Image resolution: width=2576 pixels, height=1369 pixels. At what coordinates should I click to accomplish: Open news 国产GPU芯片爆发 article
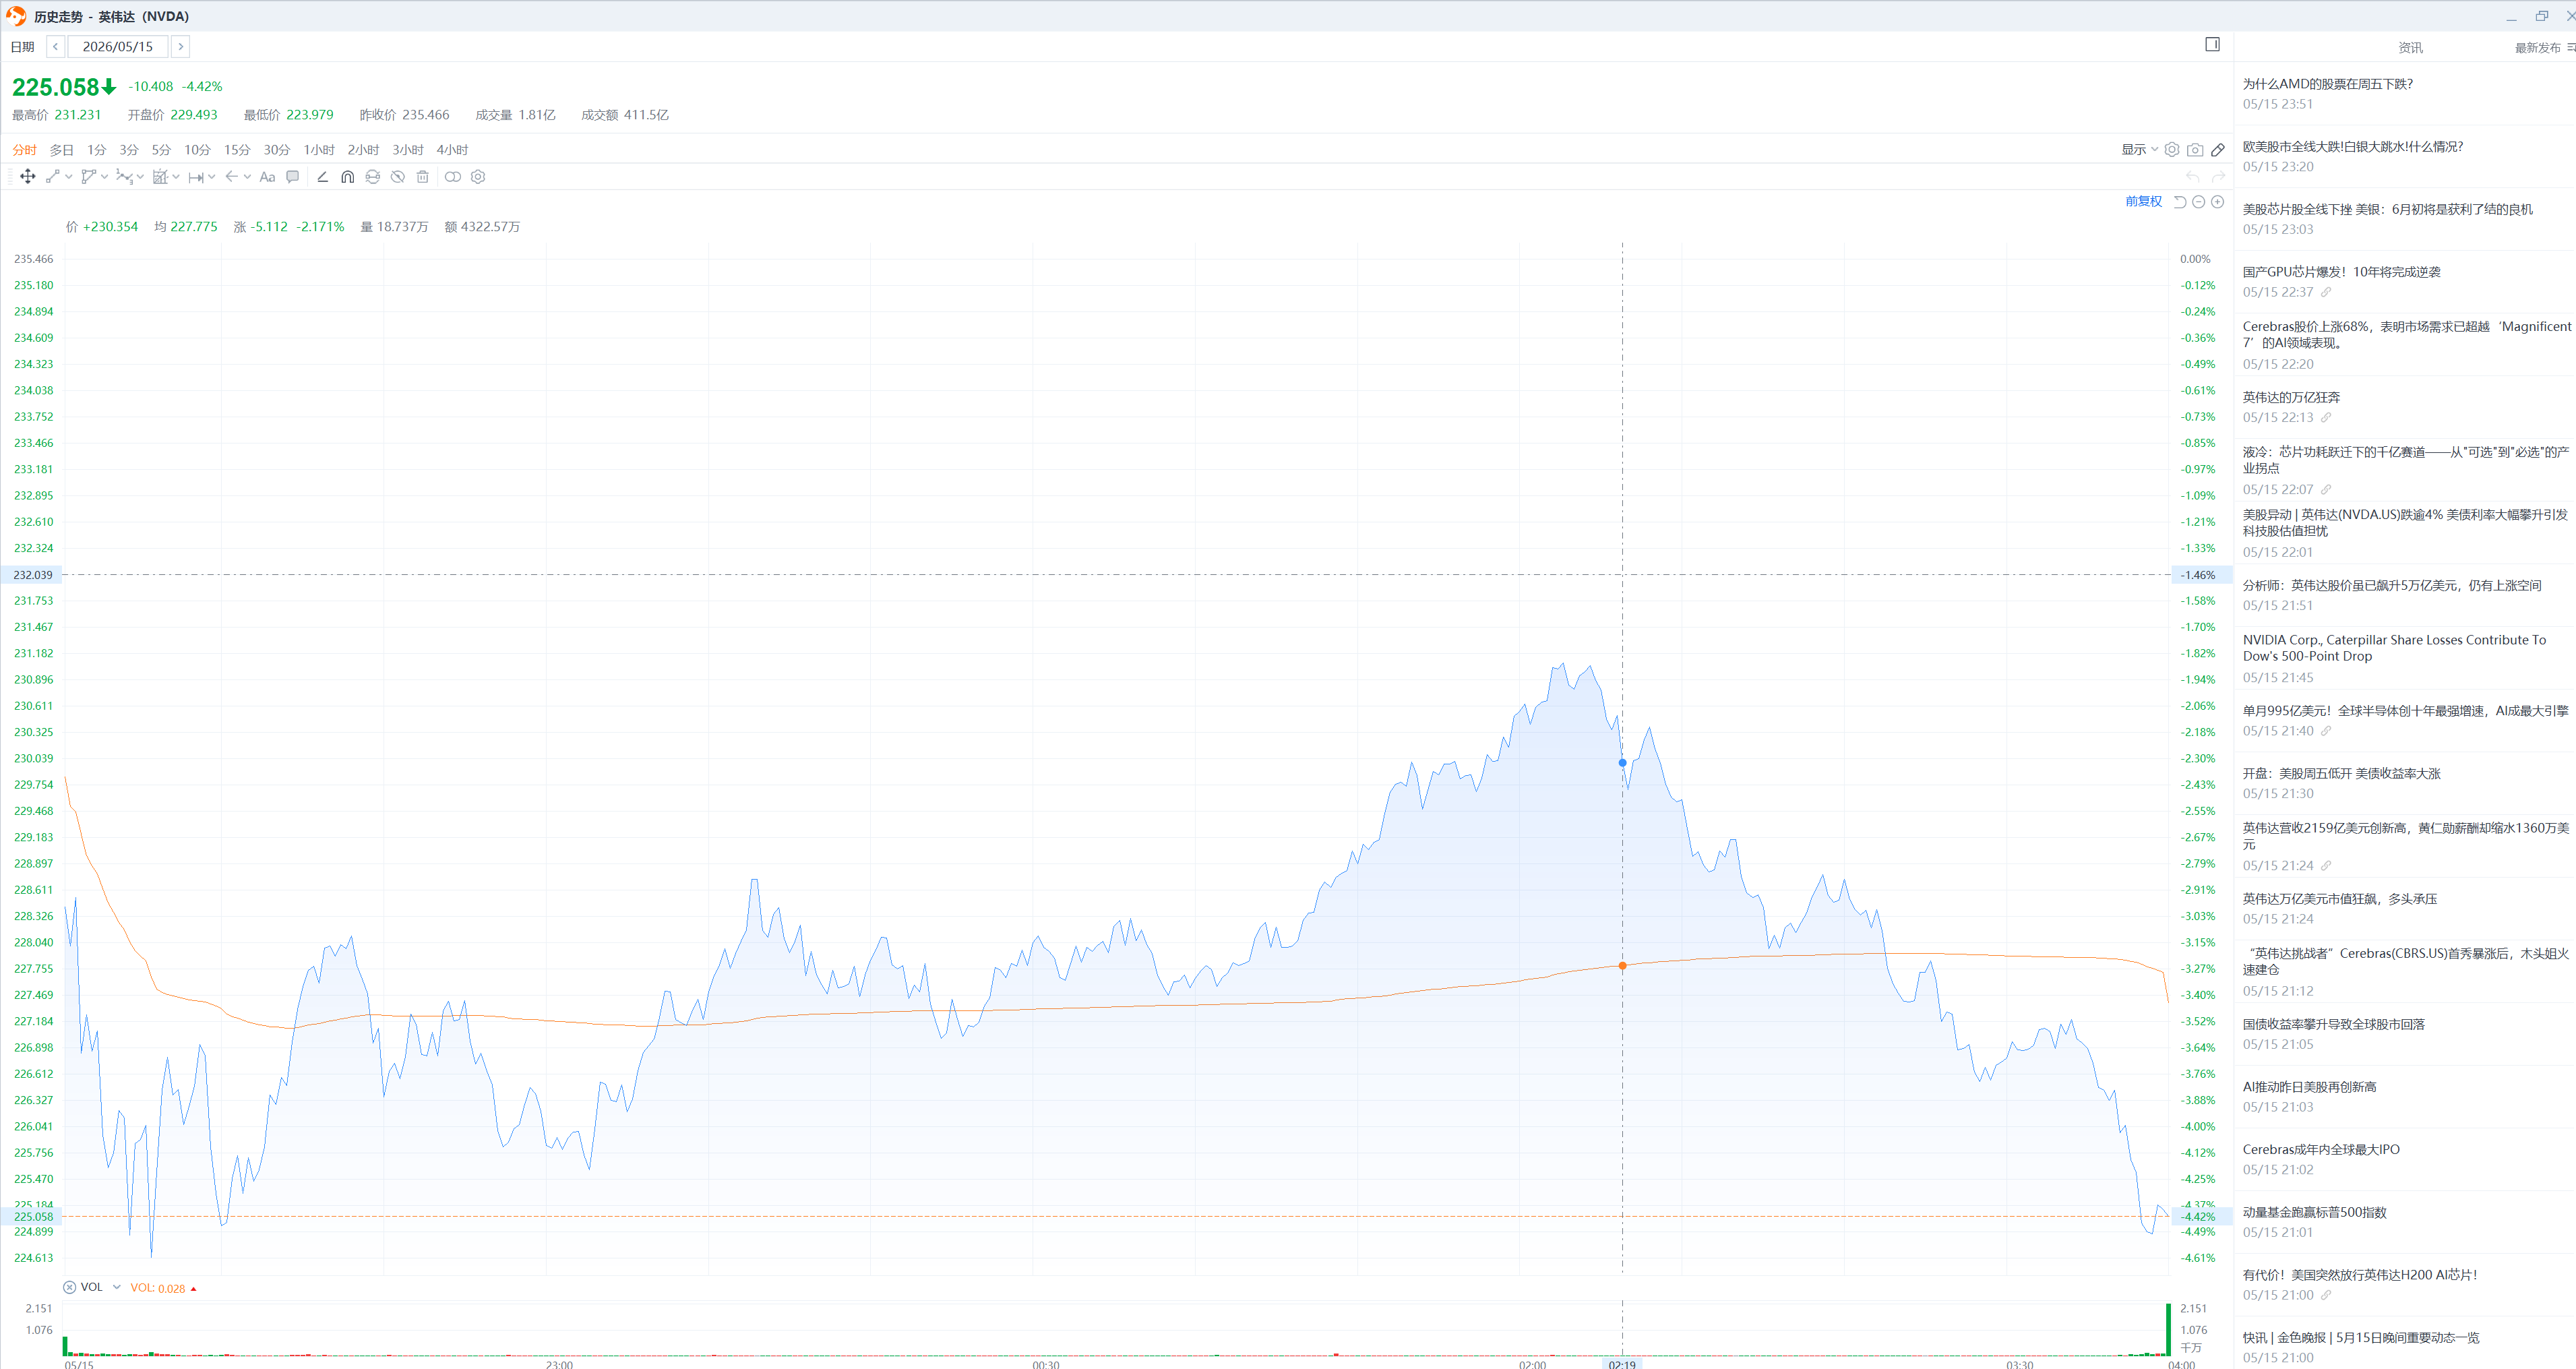2342,272
